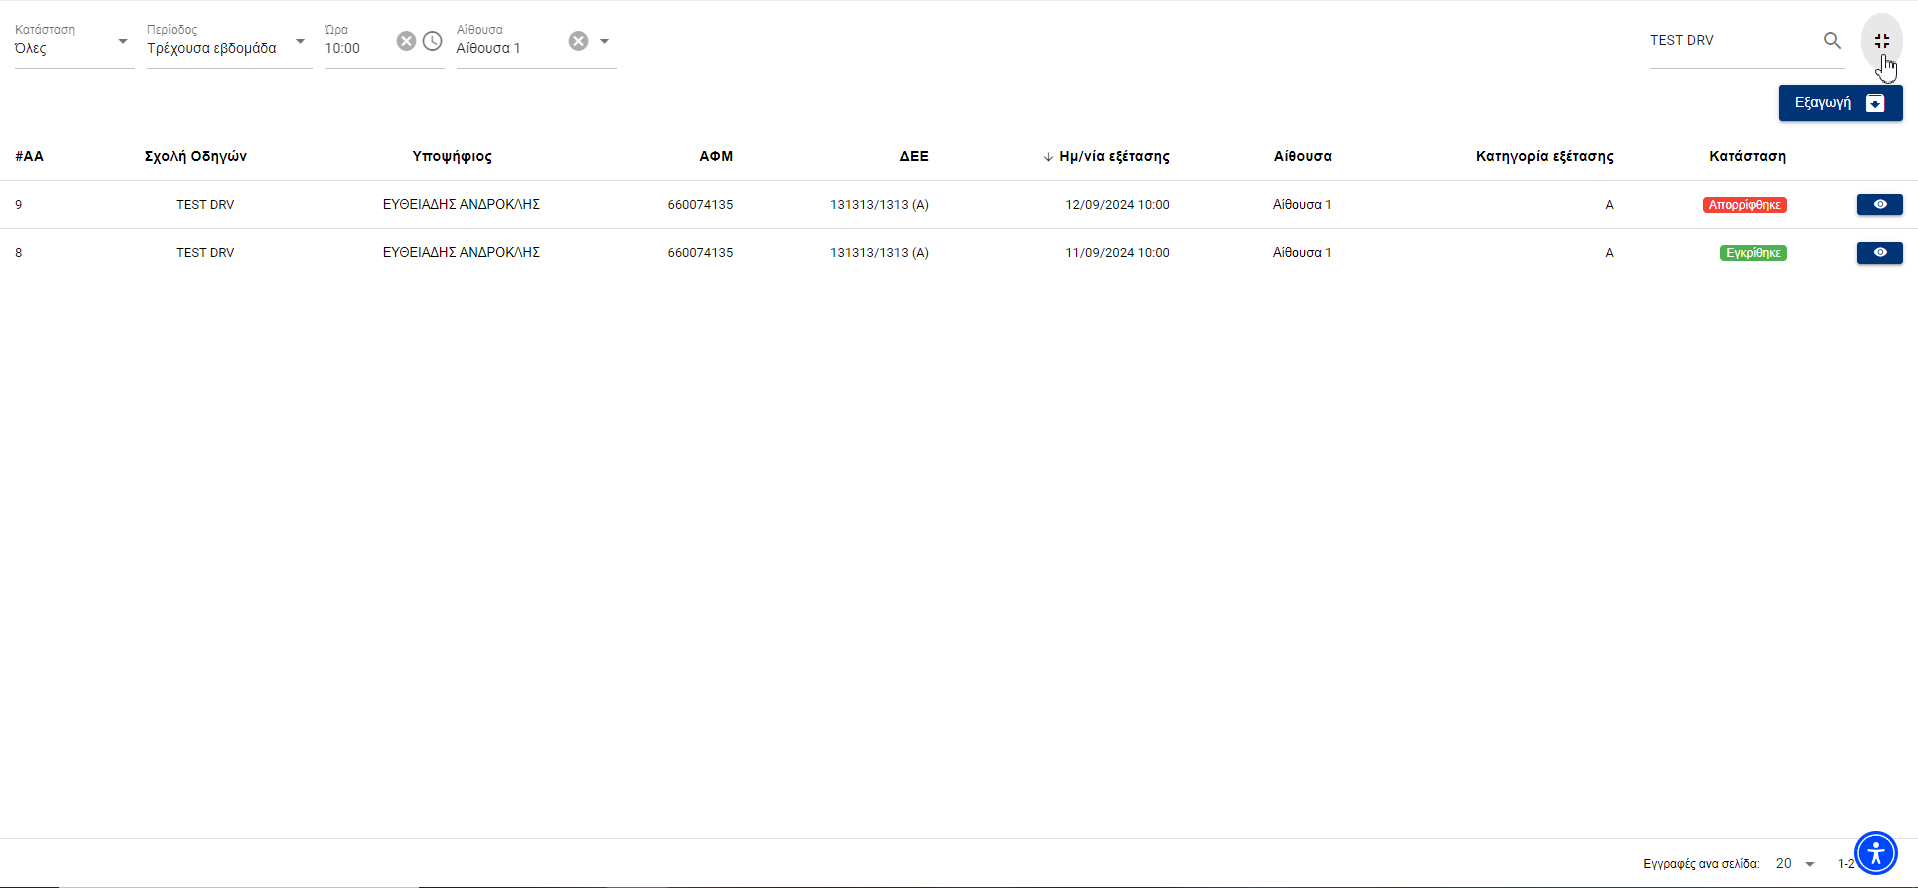Click the green Εγκρίθηκε status badge

click(1752, 253)
